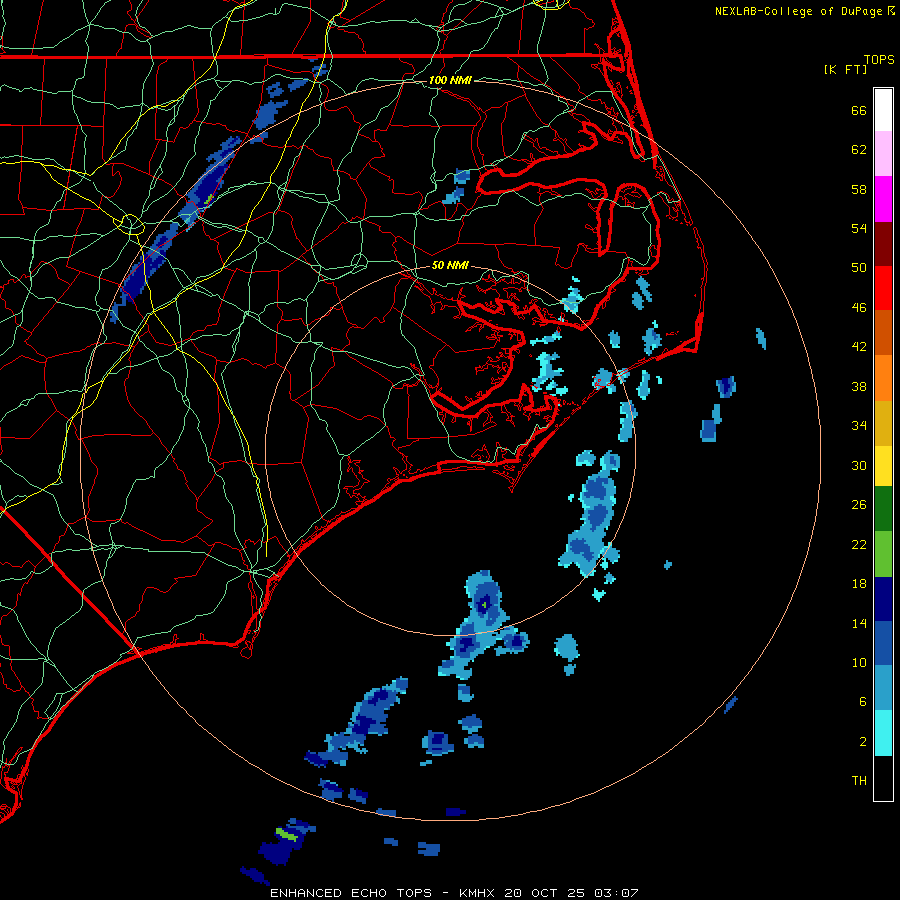
Task: Click the 54 value on the scale
Action: 859,228
